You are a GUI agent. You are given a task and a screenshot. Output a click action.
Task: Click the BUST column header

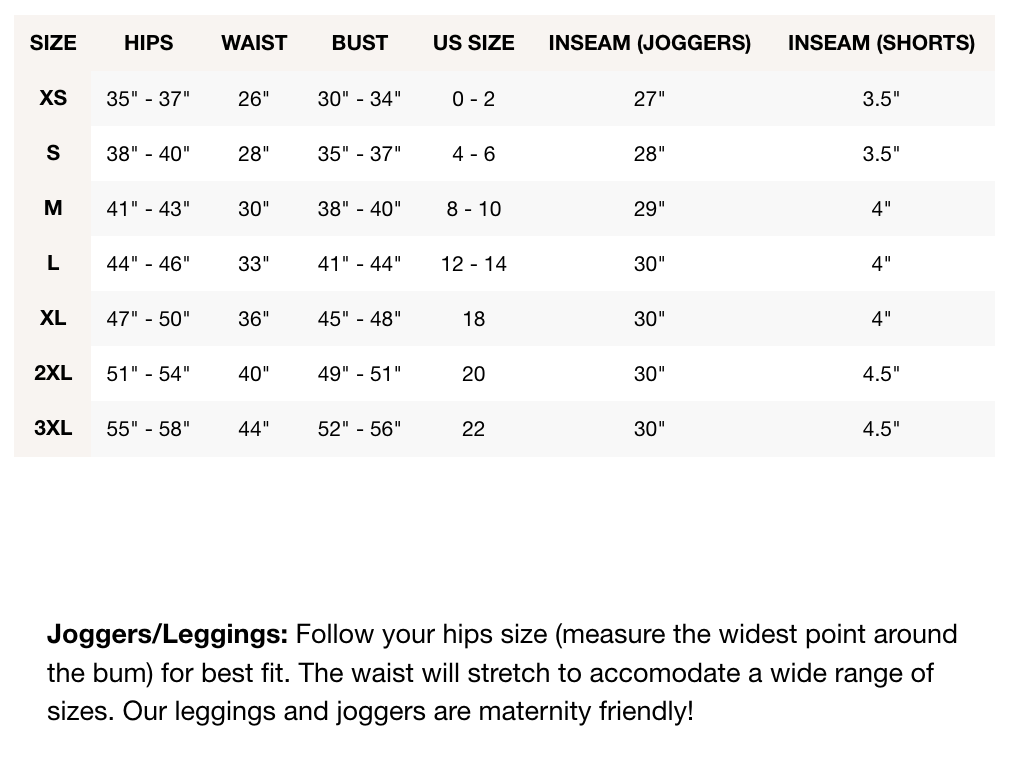pos(360,43)
